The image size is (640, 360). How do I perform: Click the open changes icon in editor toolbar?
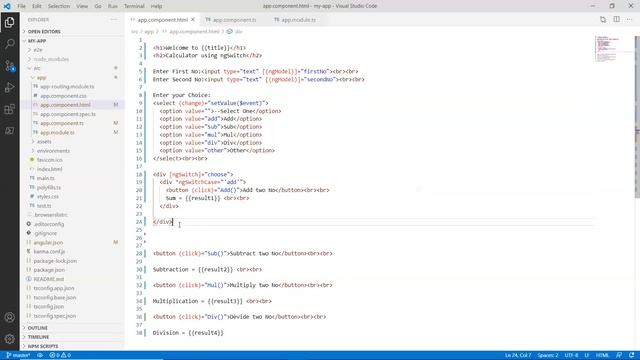click(603, 20)
